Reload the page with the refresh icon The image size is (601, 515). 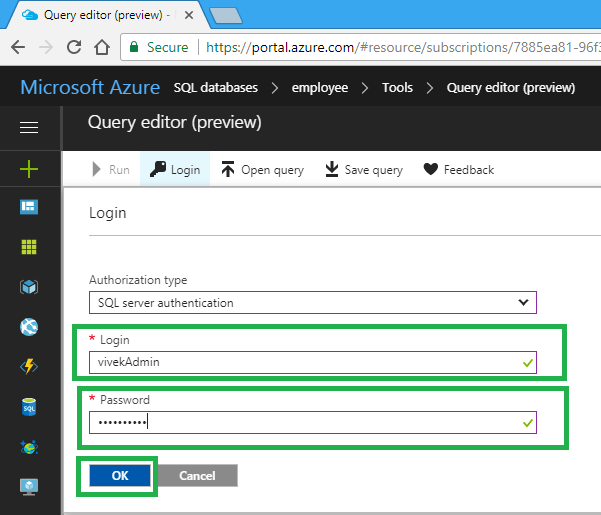[x=74, y=47]
